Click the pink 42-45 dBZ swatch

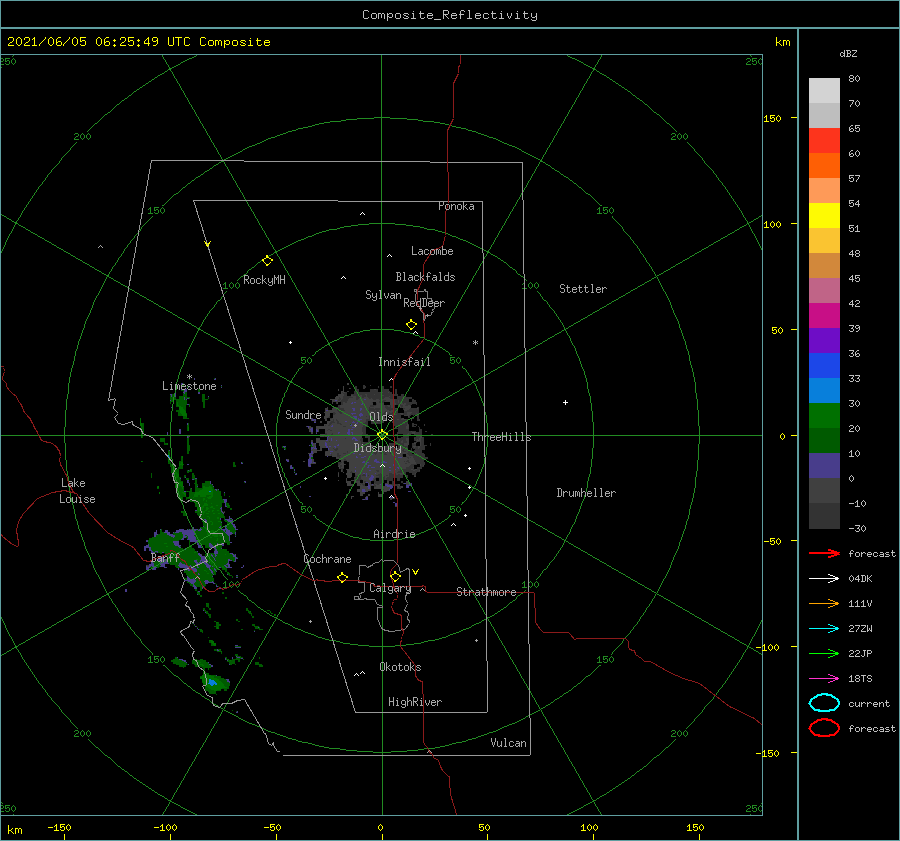click(824, 290)
